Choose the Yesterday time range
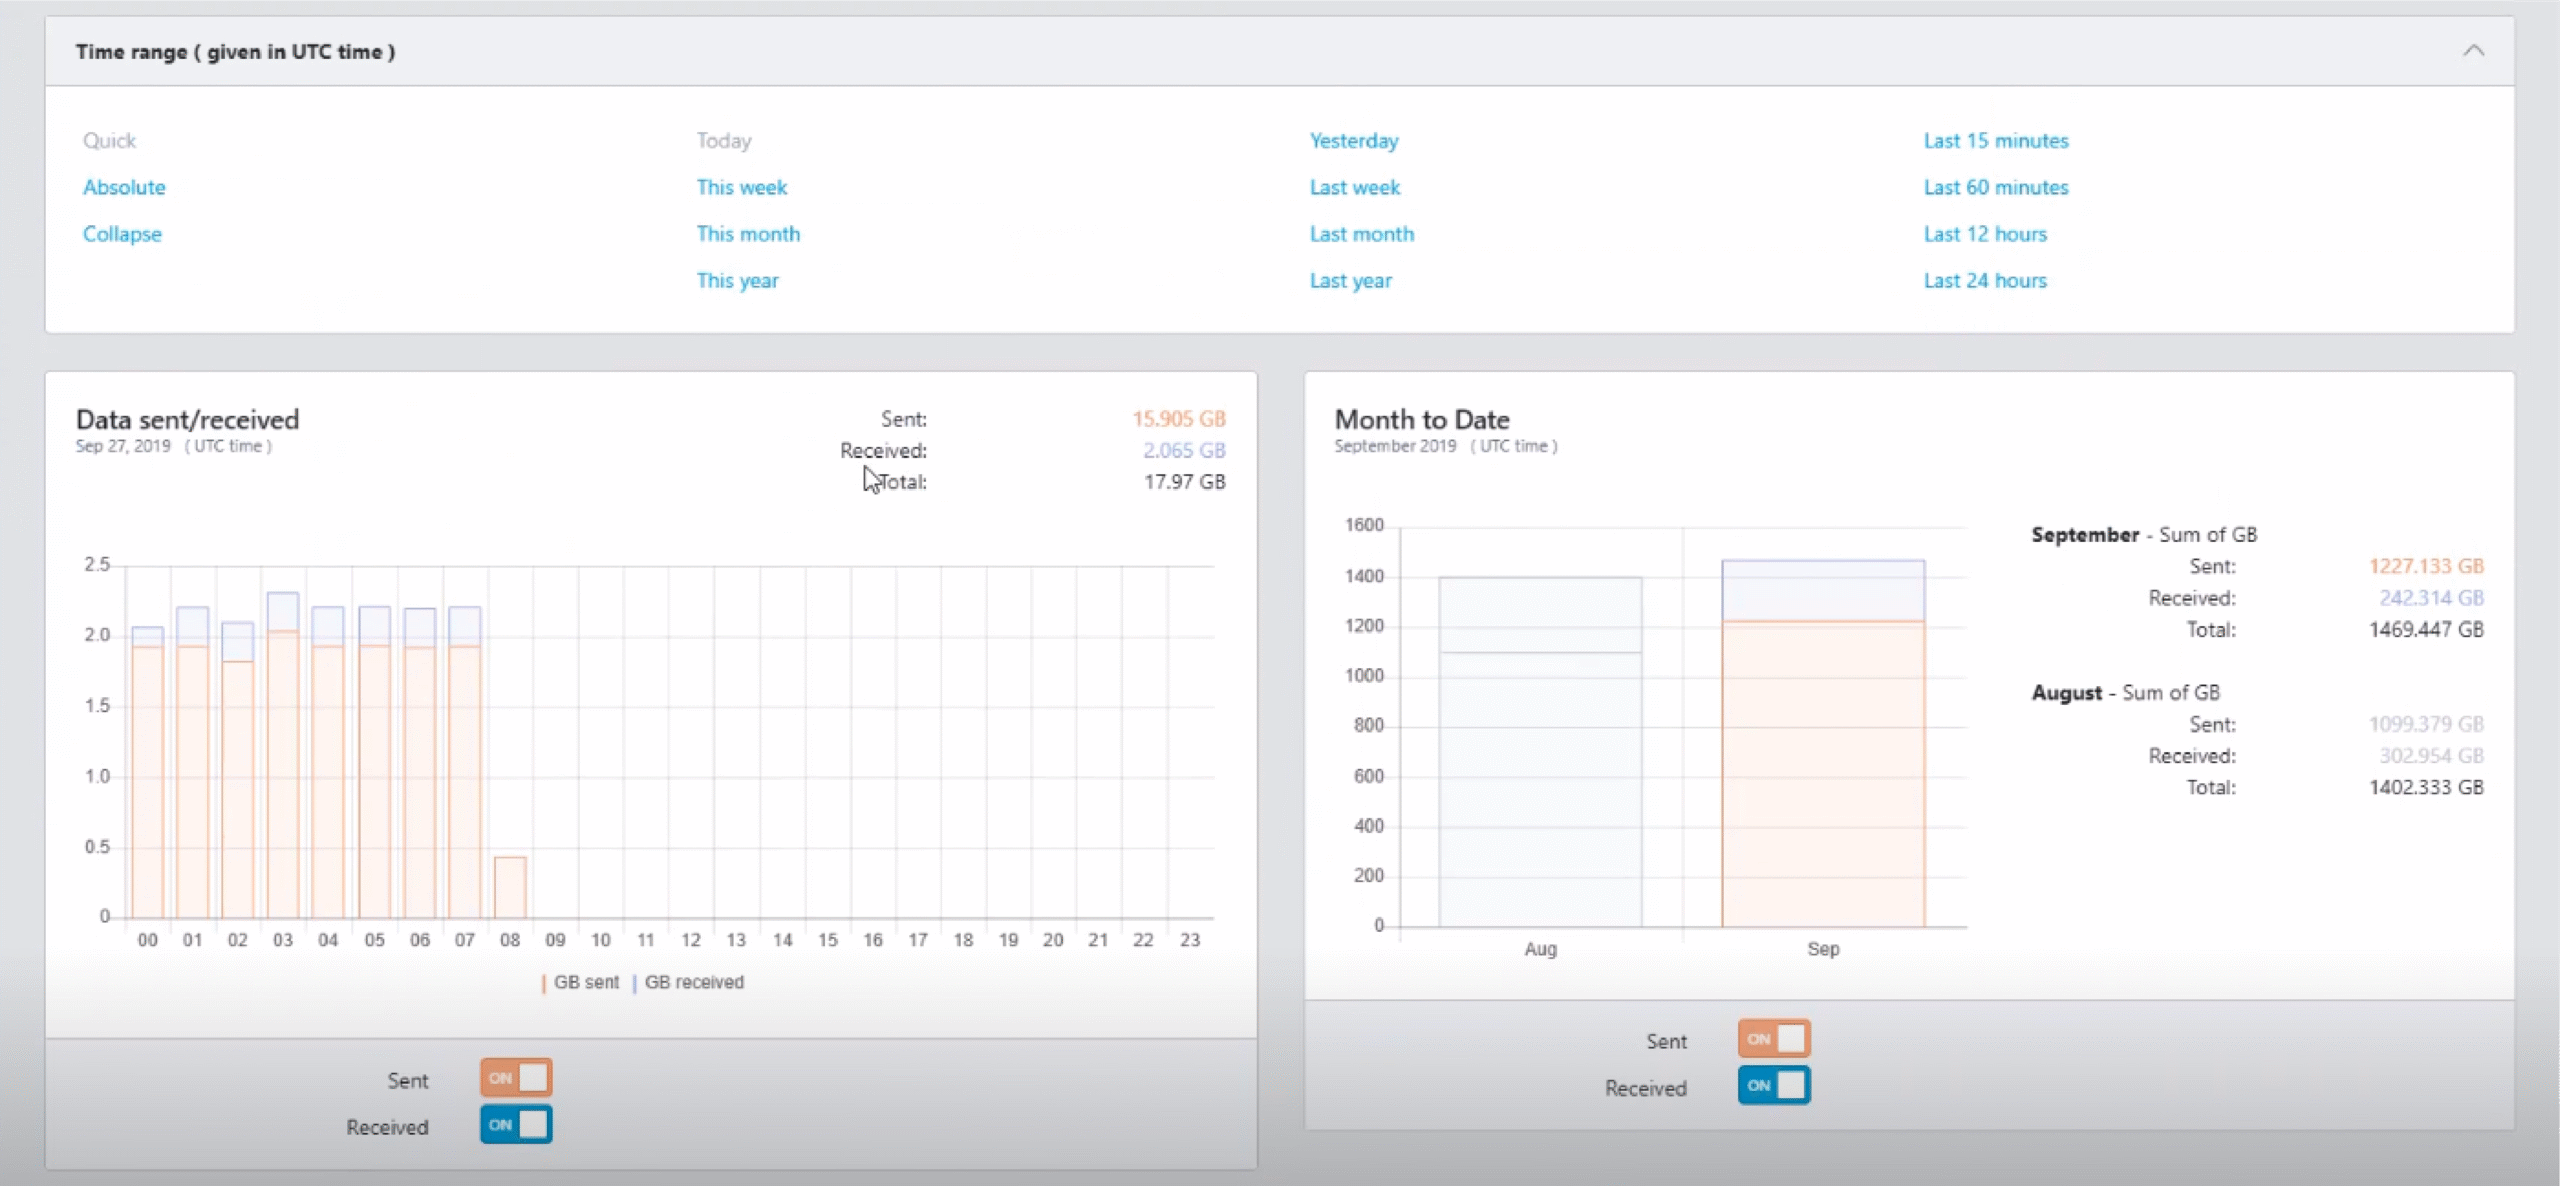Viewport: 2560px width, 1186px height. point(1353,141)
